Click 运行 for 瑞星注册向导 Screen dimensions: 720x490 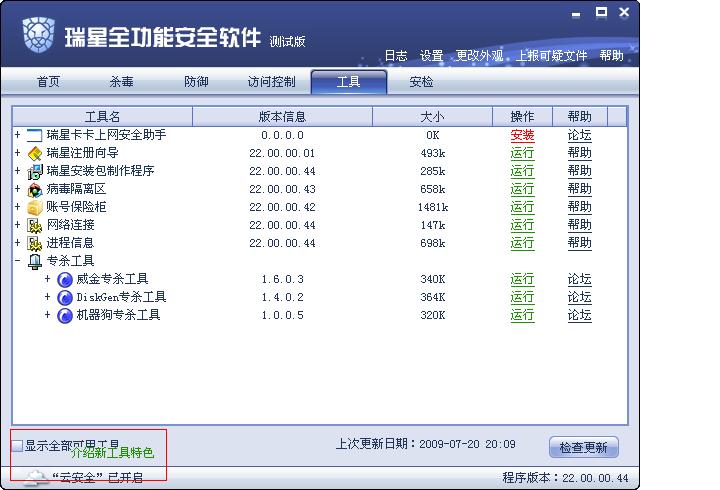[522, 153]
